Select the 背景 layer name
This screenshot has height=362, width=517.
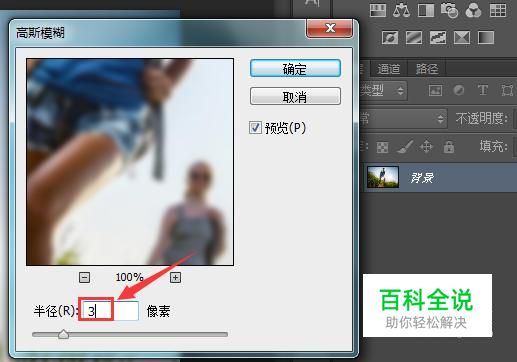(x=422, y=178)
